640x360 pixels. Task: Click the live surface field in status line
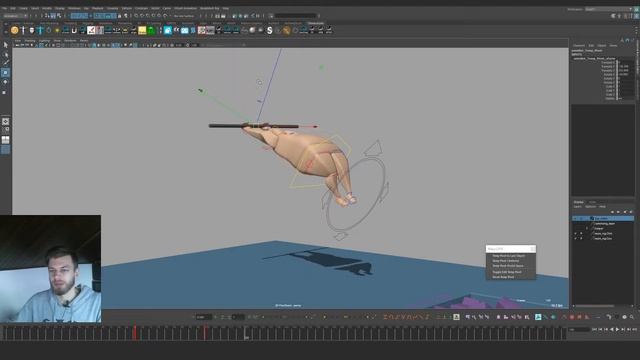(x=184, y=16)
